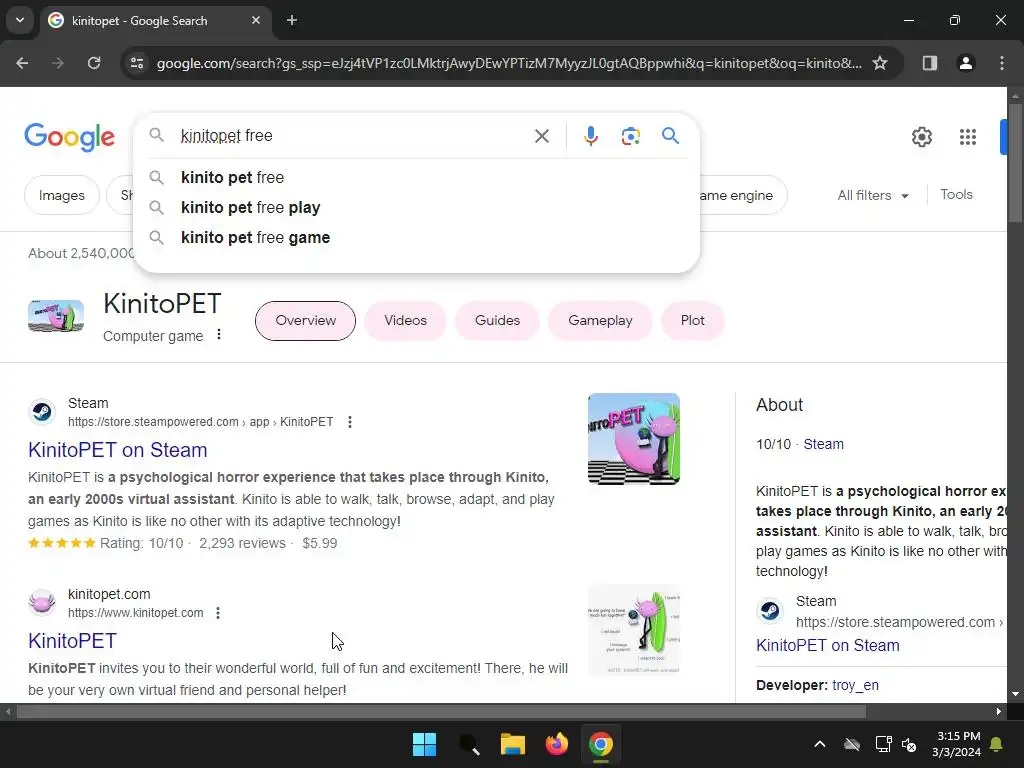Click the Chrome taskbar icon
Viewport: 1024px width, 768px height.
pos(601,744)
